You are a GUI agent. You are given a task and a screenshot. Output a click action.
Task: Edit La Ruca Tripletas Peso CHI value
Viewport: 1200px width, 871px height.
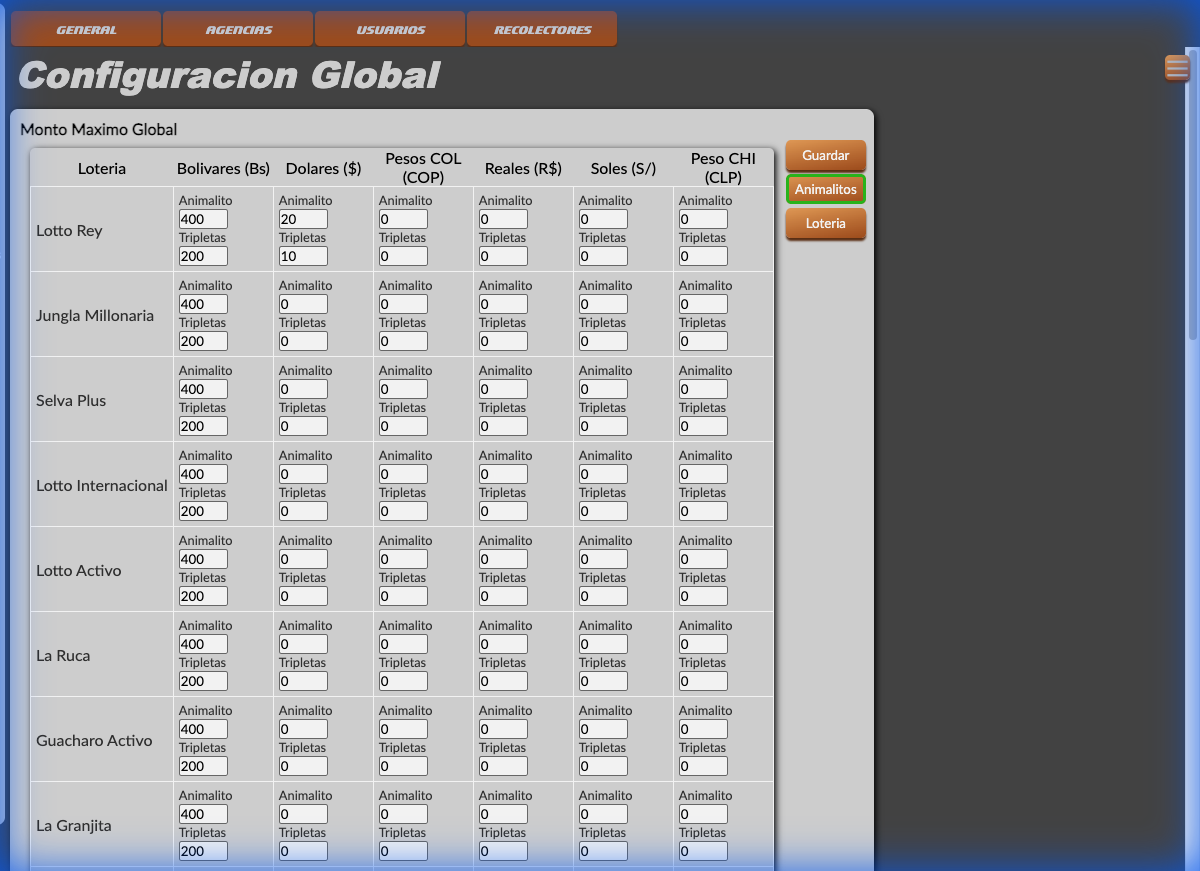point(703,680)
